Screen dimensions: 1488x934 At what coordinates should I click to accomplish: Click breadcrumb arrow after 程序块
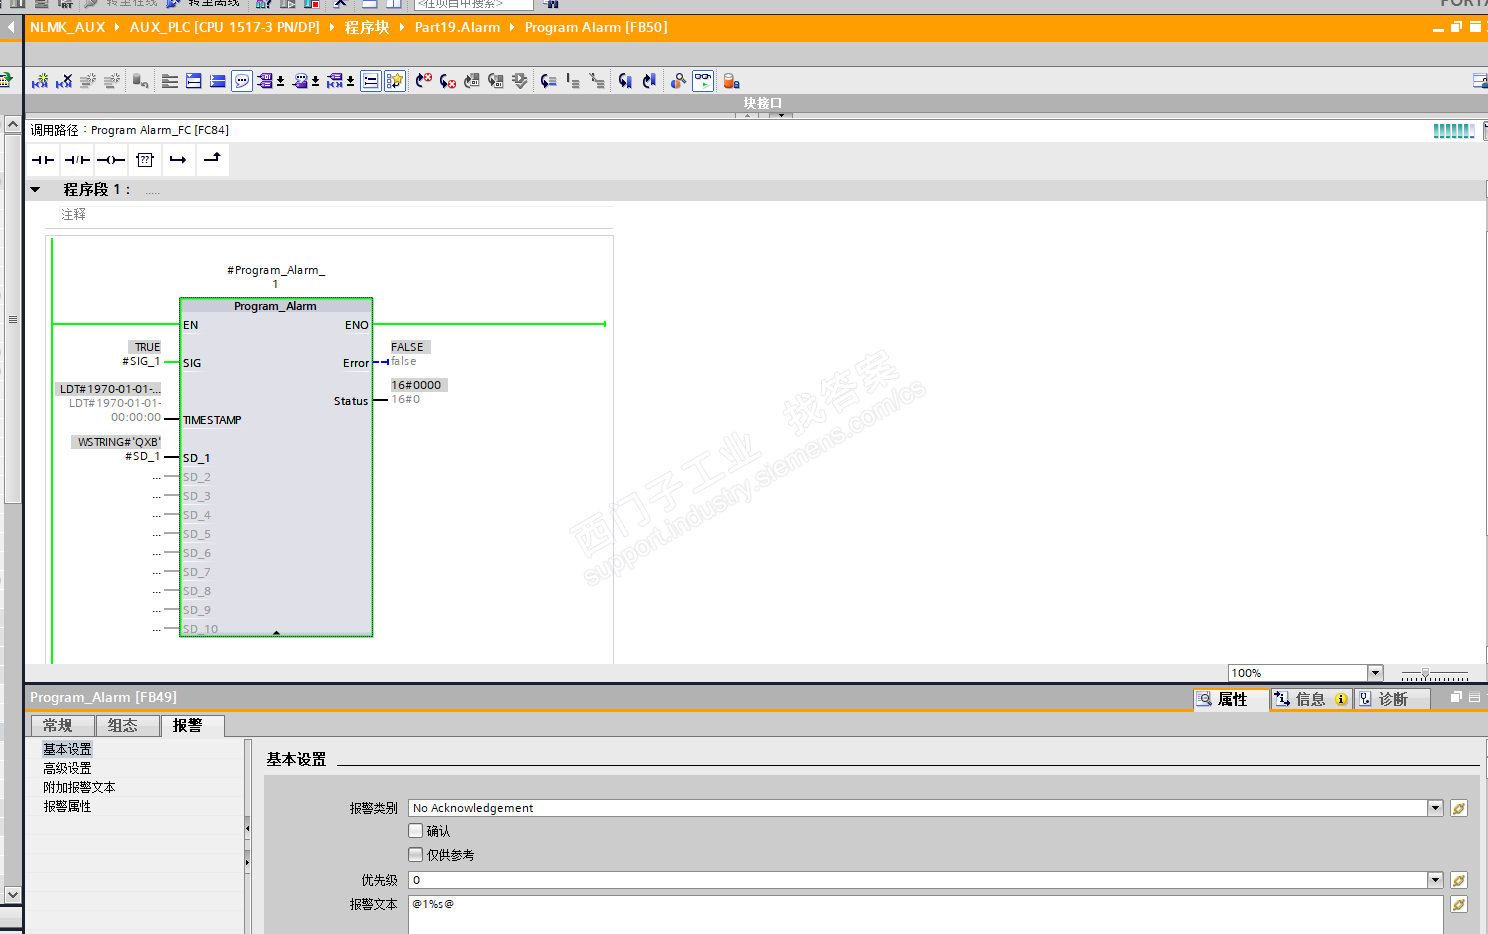click(402, 27)
